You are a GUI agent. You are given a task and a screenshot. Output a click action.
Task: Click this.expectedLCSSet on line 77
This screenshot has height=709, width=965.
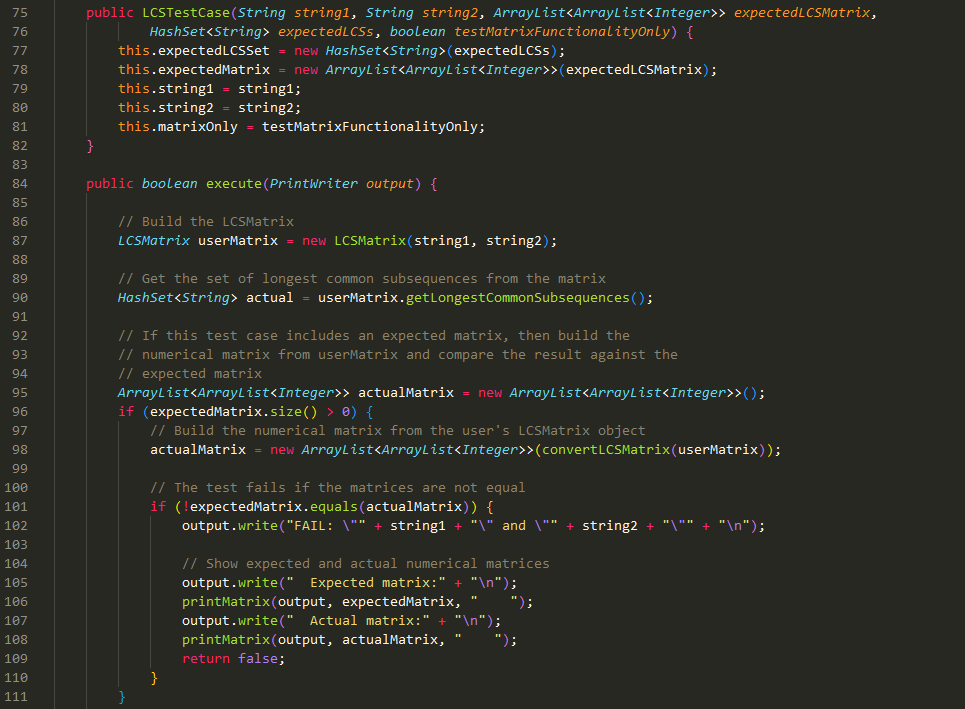[x=194, y=50]
